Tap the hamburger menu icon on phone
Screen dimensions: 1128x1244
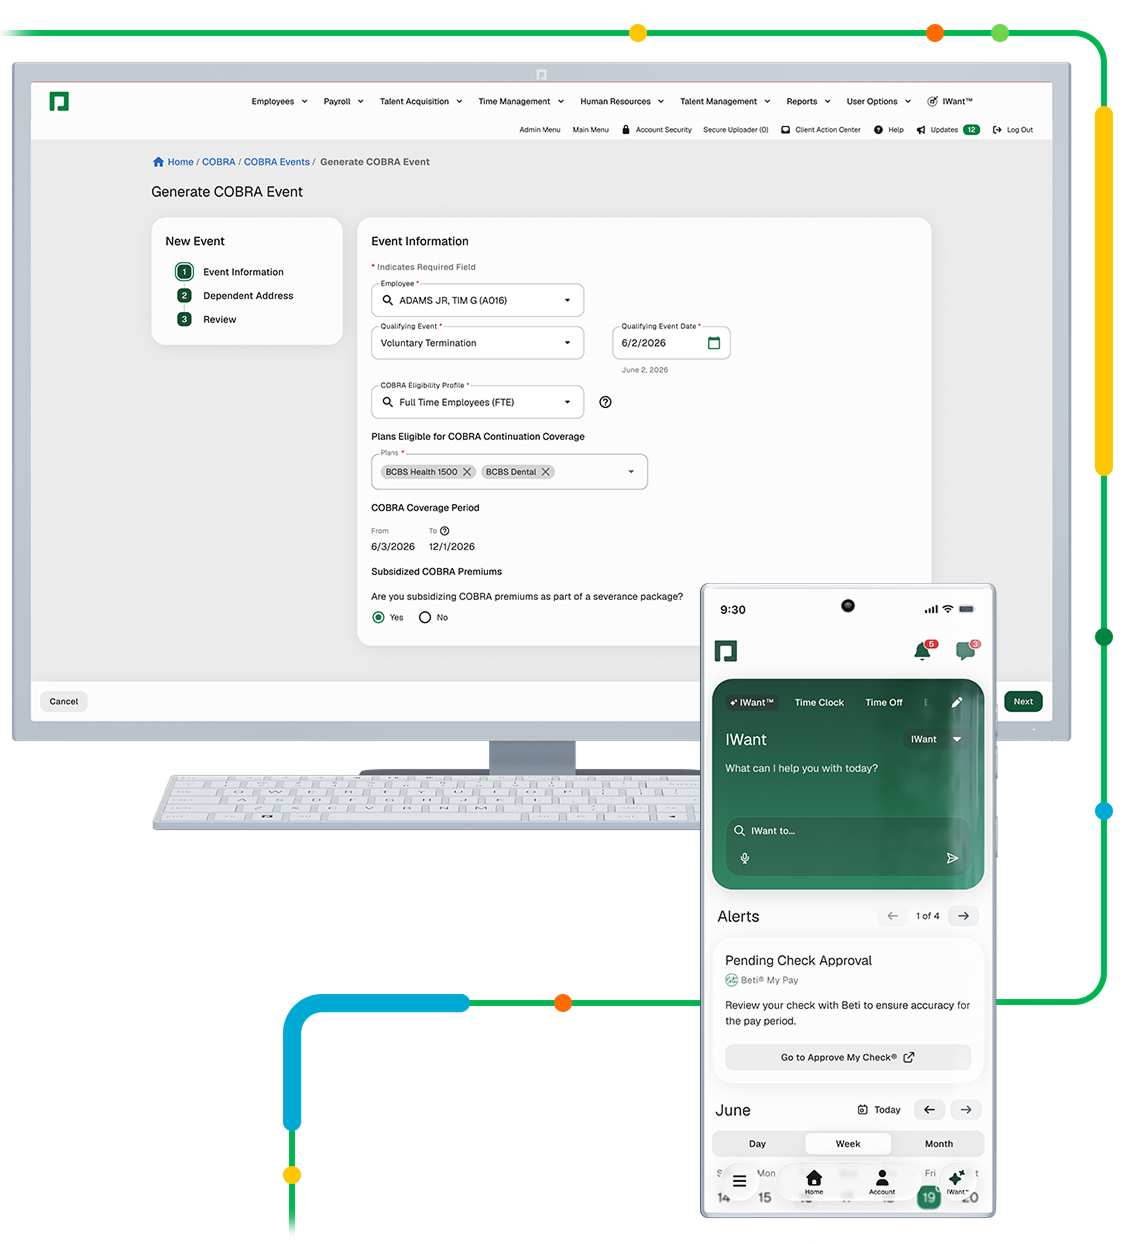click(739, 1181)
